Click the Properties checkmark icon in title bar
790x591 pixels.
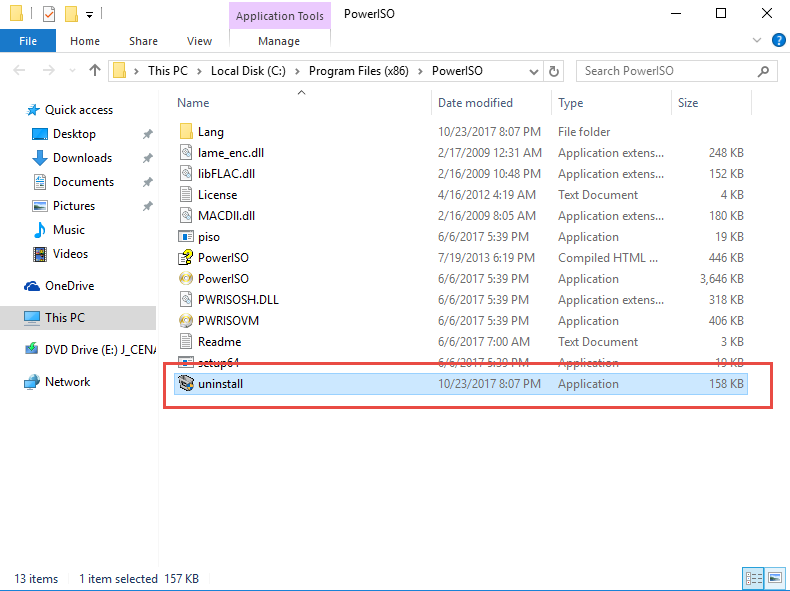pyautogui.click(x=49, y=14)
